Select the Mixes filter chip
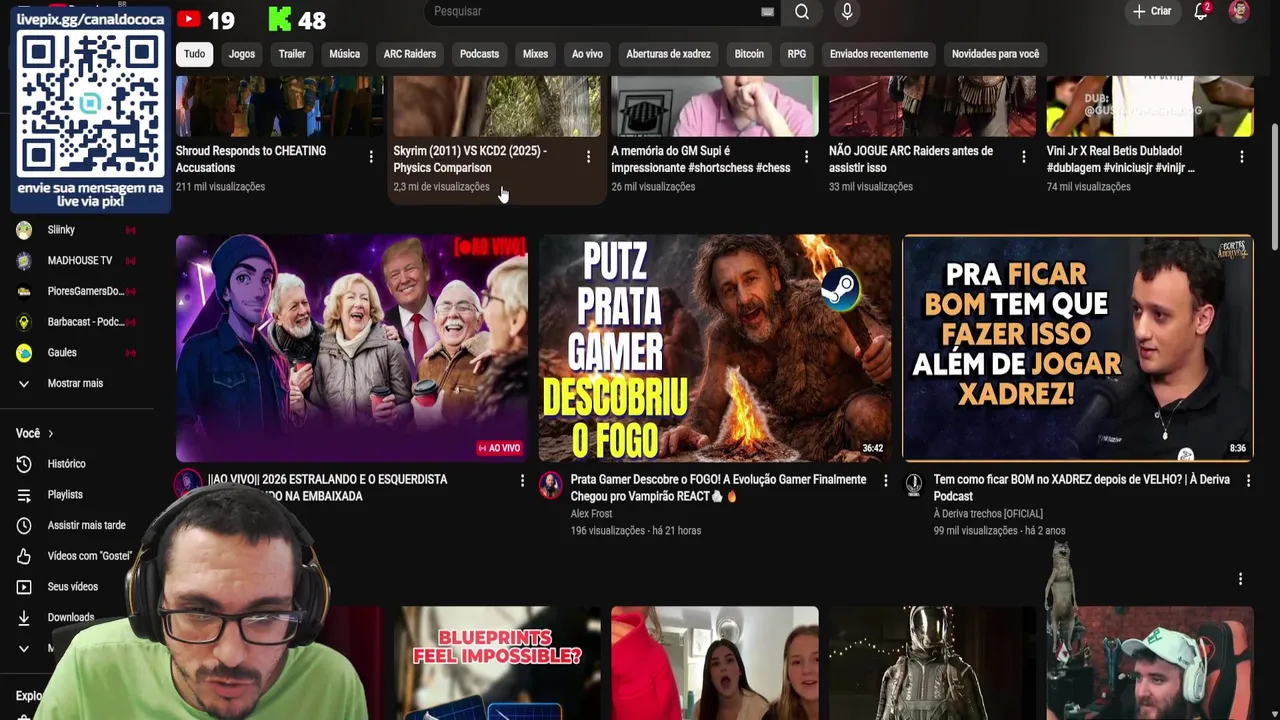 535,54
